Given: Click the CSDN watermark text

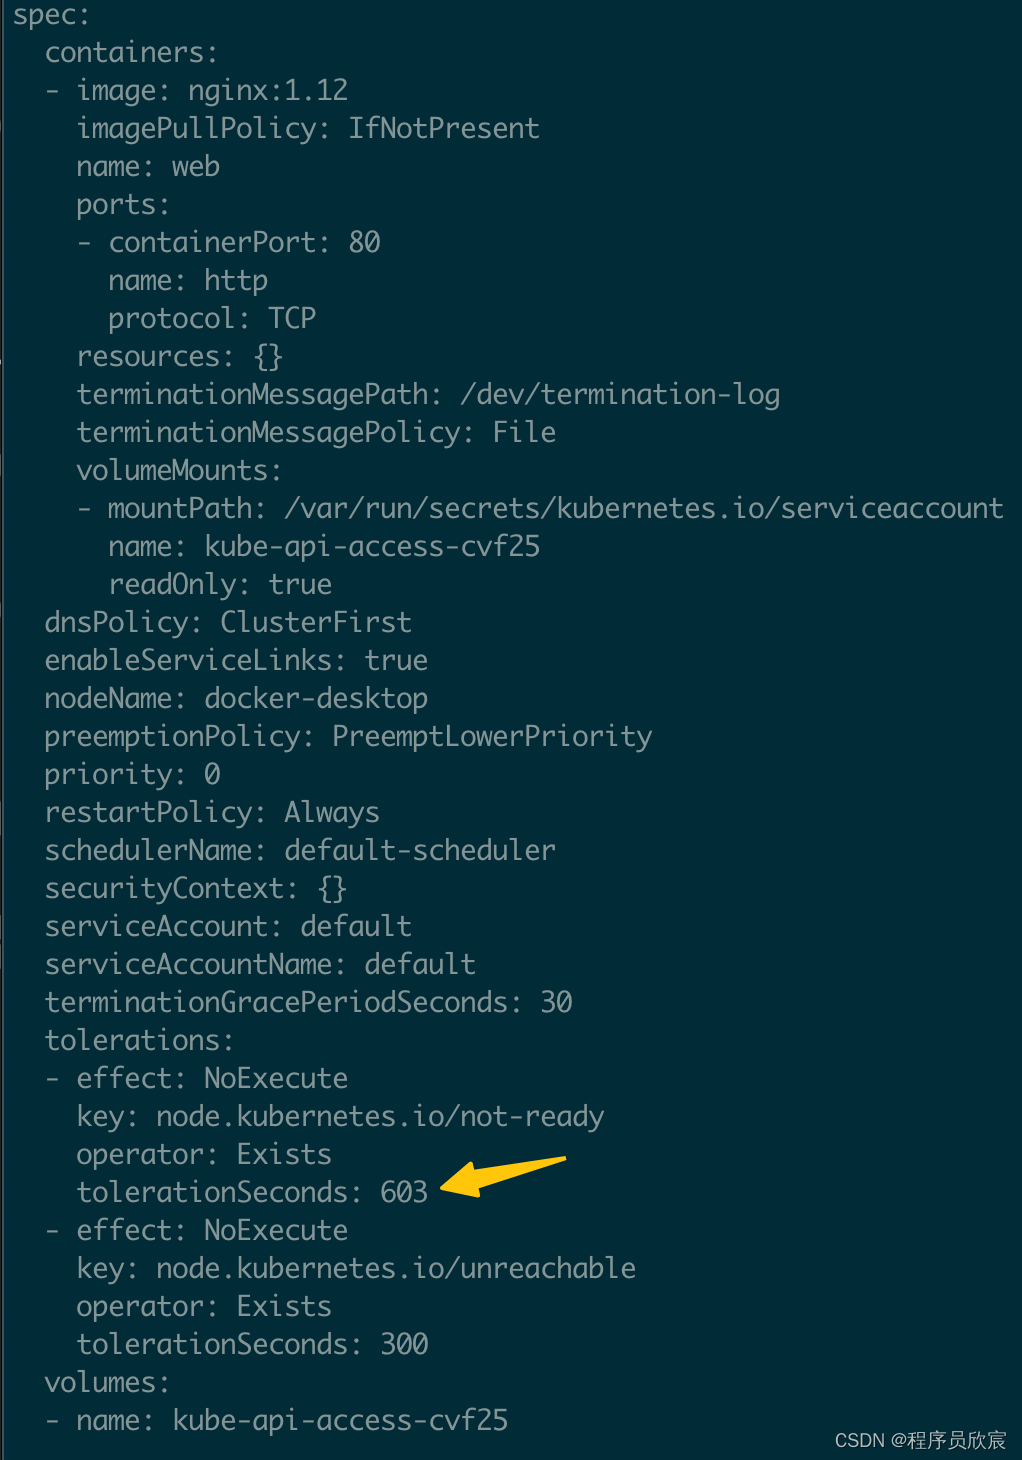Looking at the screenshot, I should coord(920,1440).
